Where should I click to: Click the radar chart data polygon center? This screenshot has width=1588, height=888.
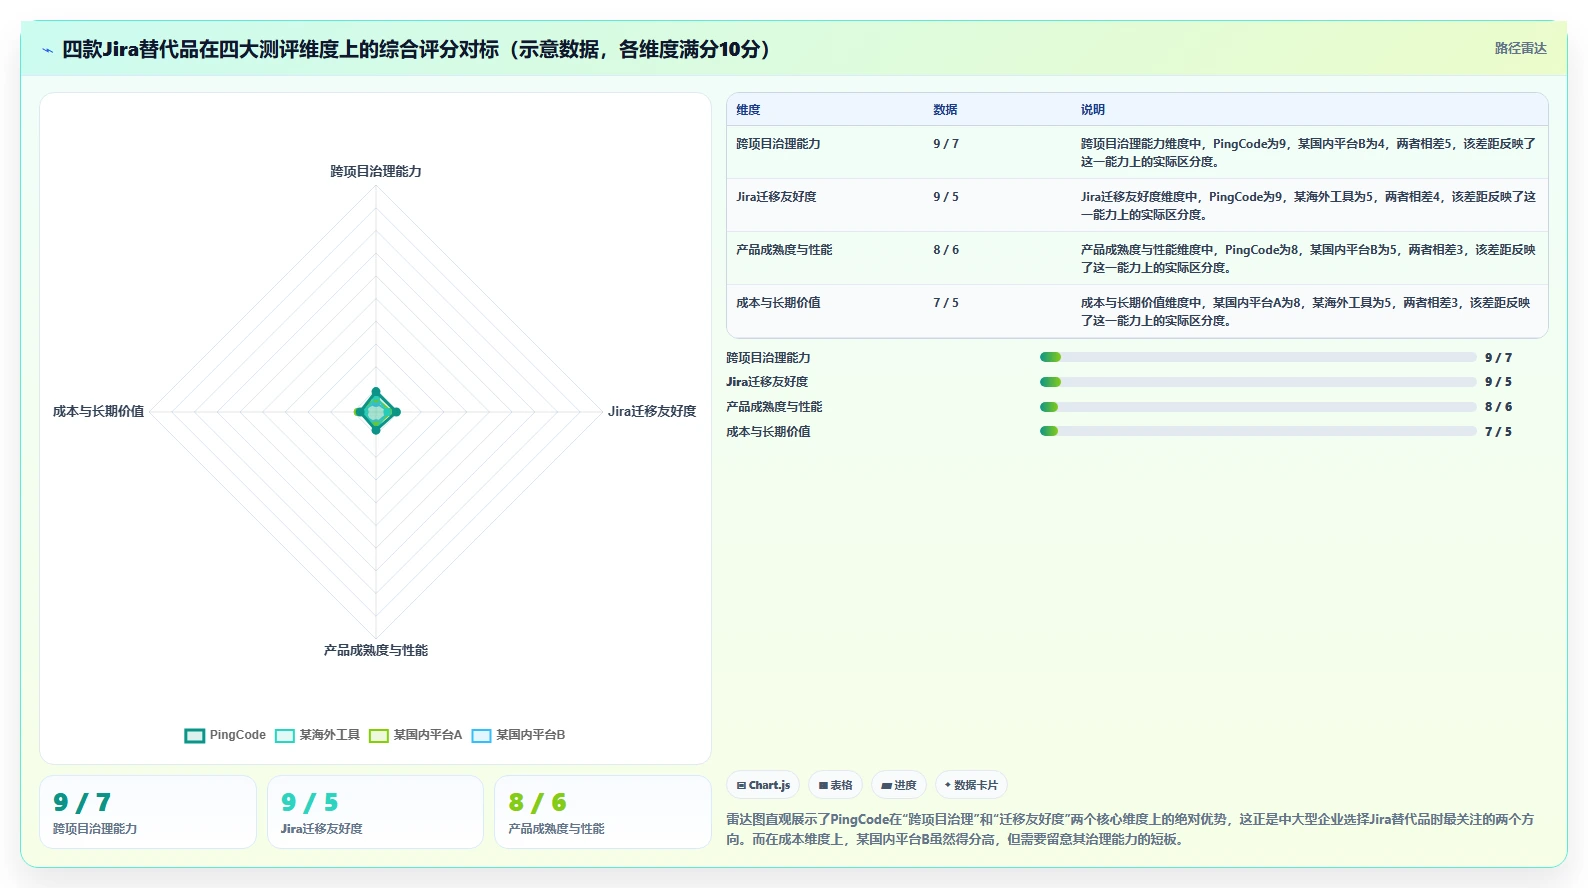(376, 412)
